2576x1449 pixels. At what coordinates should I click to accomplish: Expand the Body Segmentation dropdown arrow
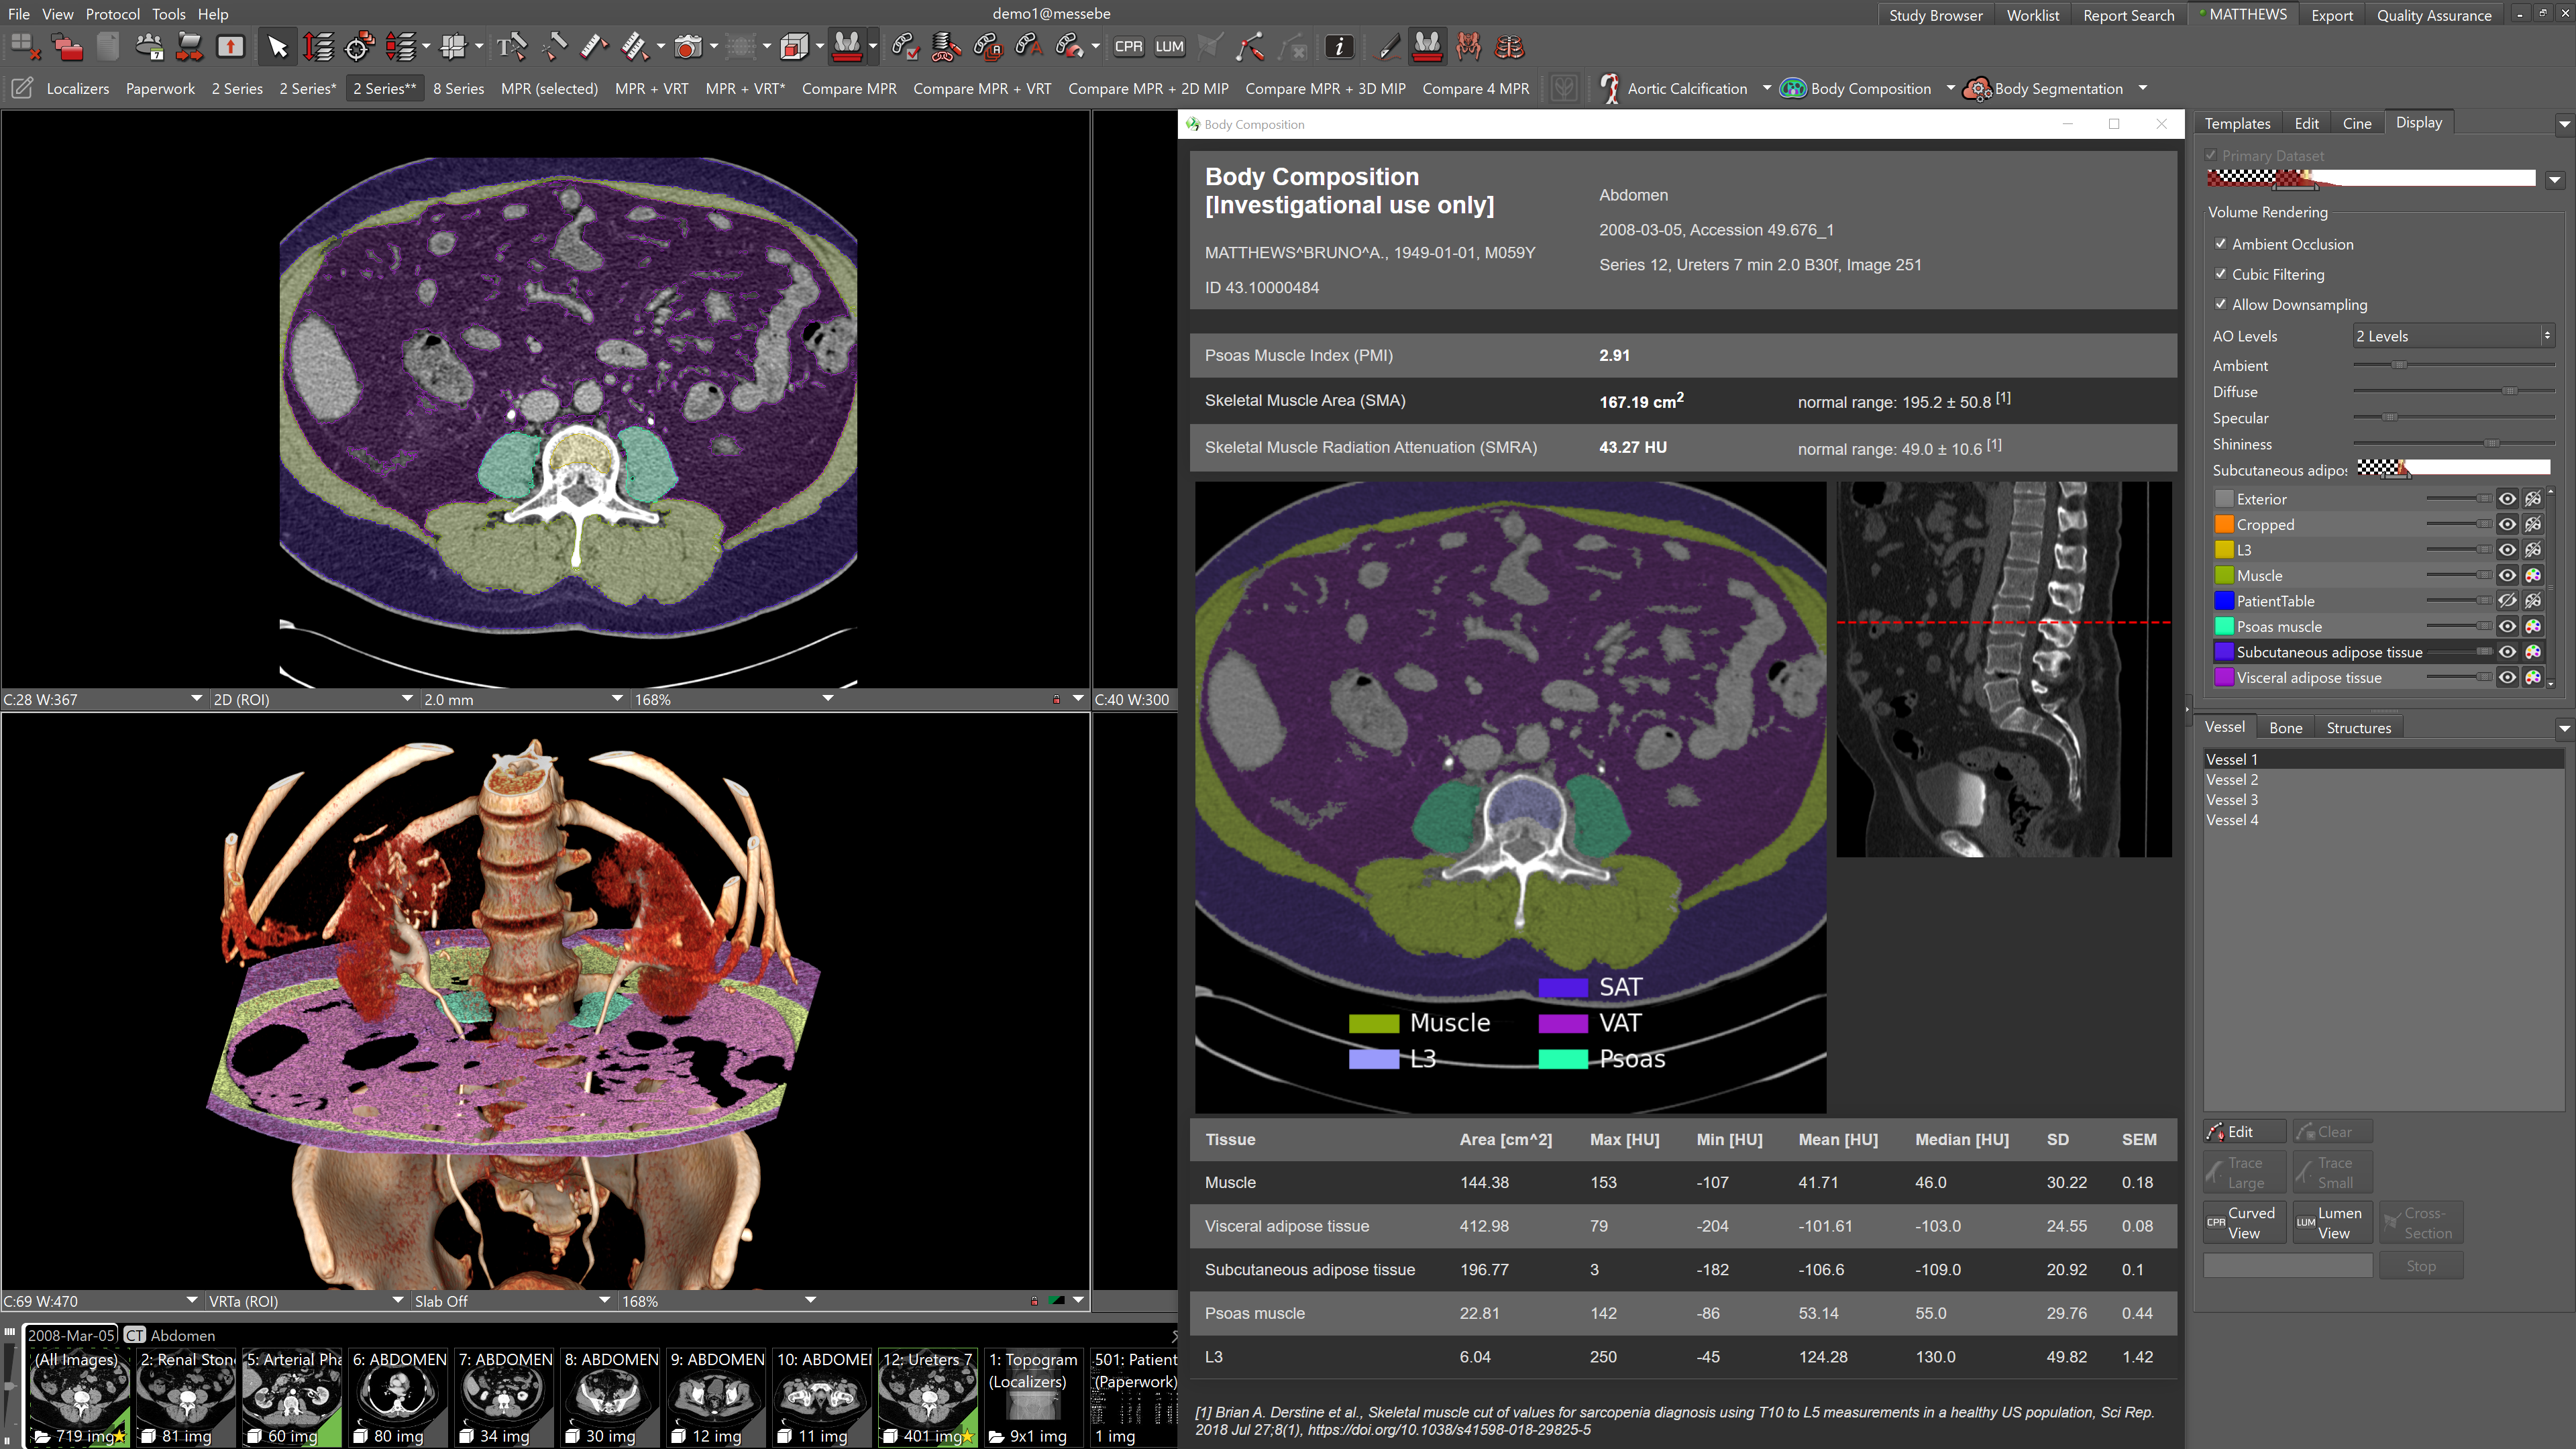(2142, 88)
